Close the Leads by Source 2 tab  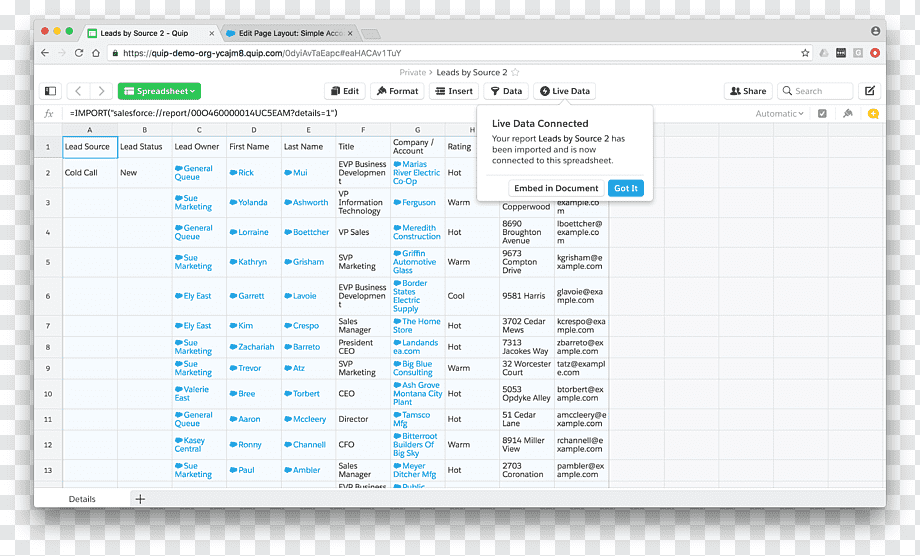click(212, 33)
